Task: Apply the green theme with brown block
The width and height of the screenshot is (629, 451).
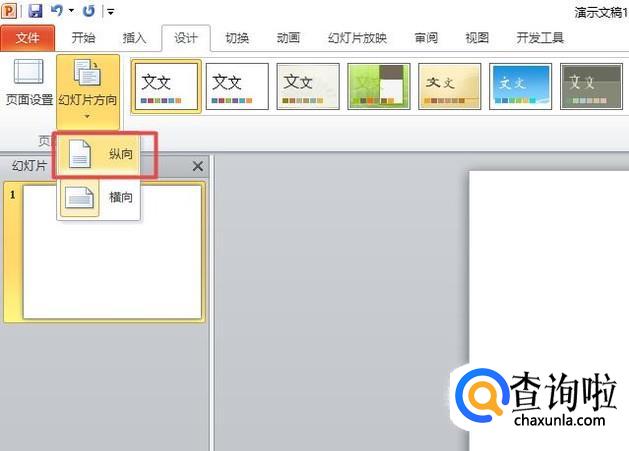Action: [x=378, y=85]
